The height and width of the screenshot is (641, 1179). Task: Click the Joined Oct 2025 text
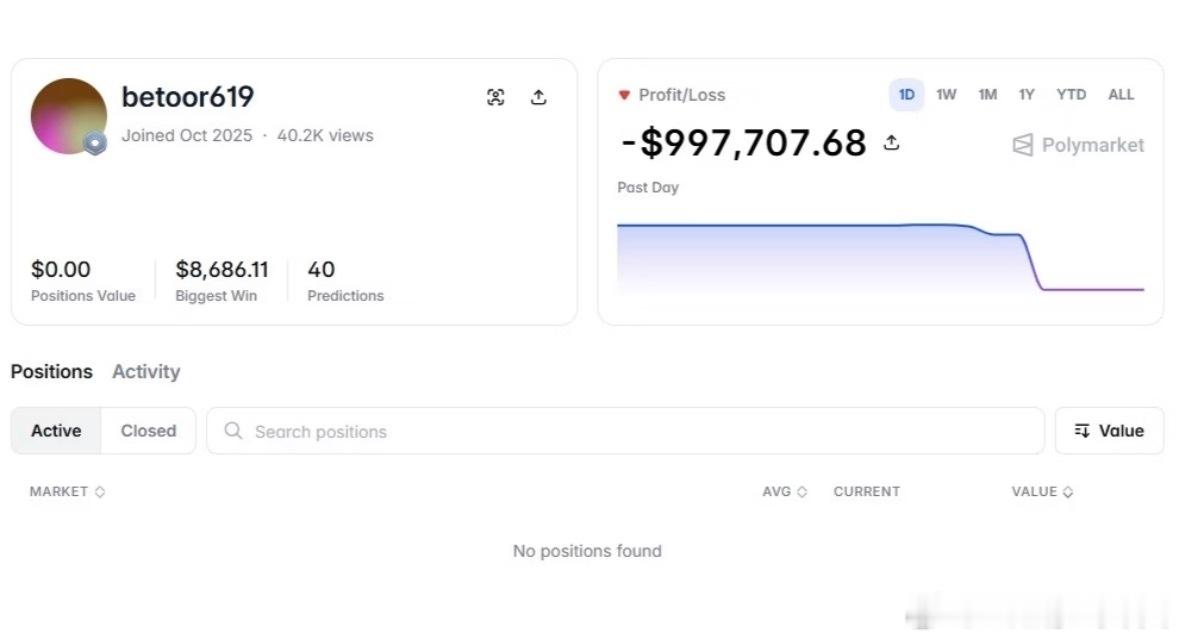[x=186, y=135]
